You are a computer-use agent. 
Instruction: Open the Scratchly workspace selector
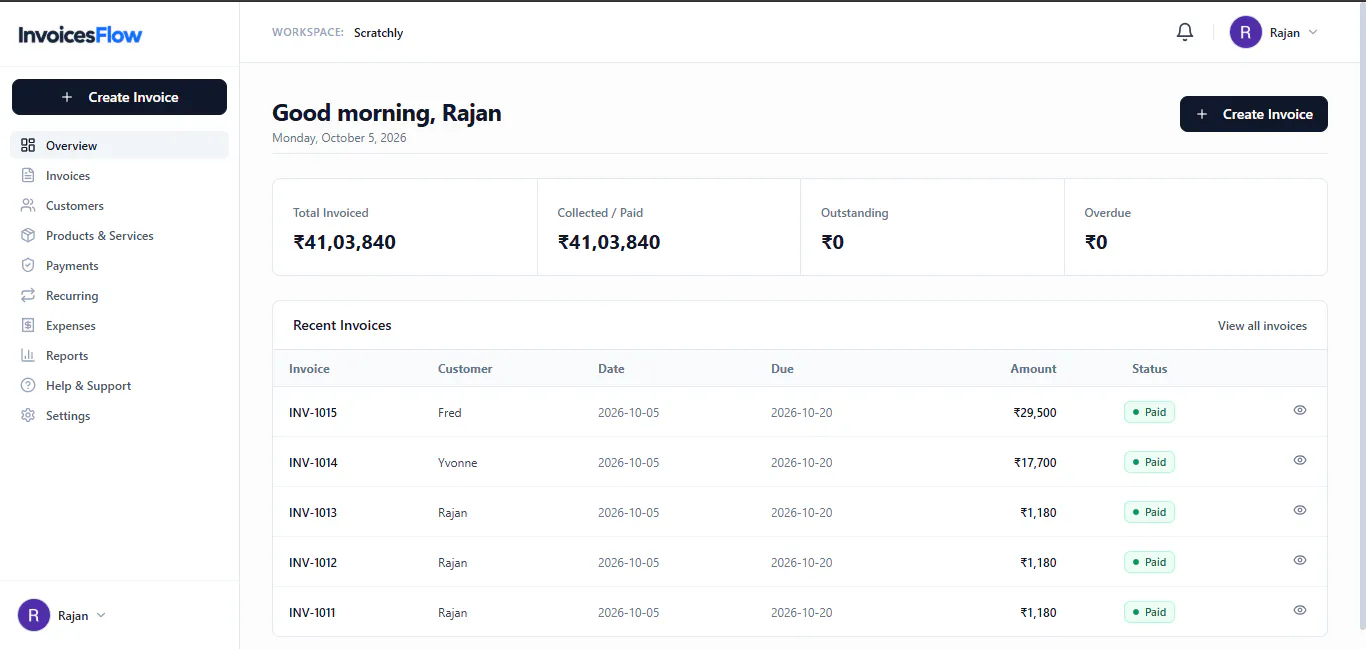click(378, 32)
